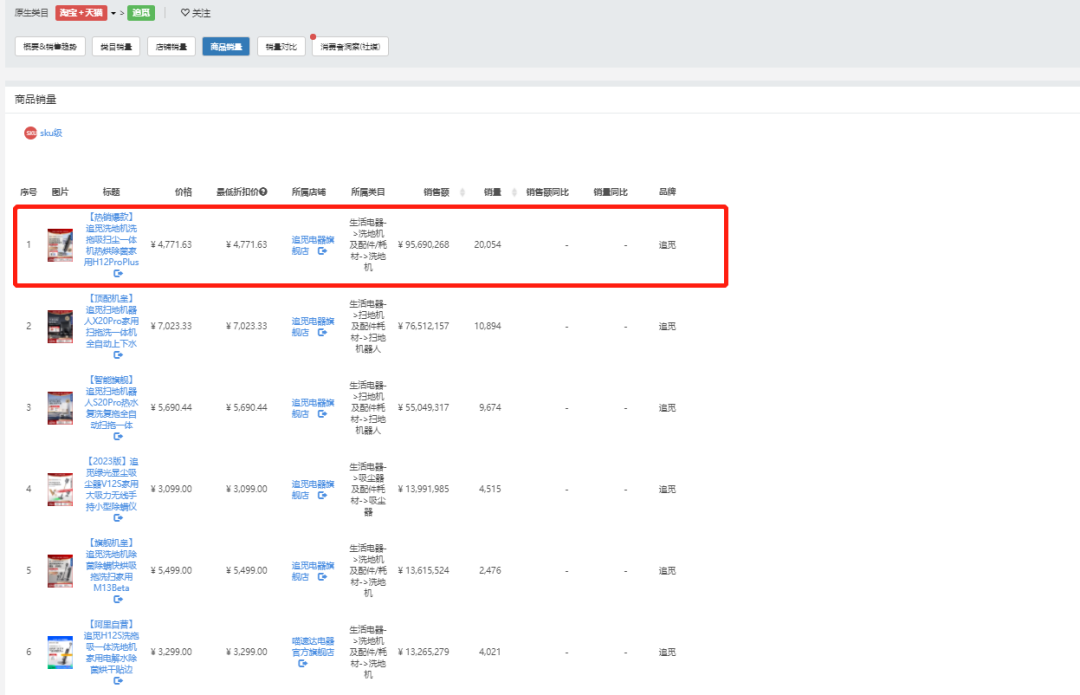Click blue product thumbnail in row 6
The image size is (1080, 695).
60,652
